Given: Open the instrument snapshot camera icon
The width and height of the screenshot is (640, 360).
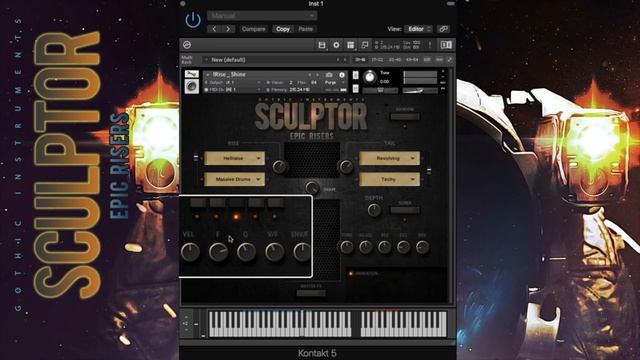Looking at the screenshot, I should pyautogui.click(x=329, y=75).
